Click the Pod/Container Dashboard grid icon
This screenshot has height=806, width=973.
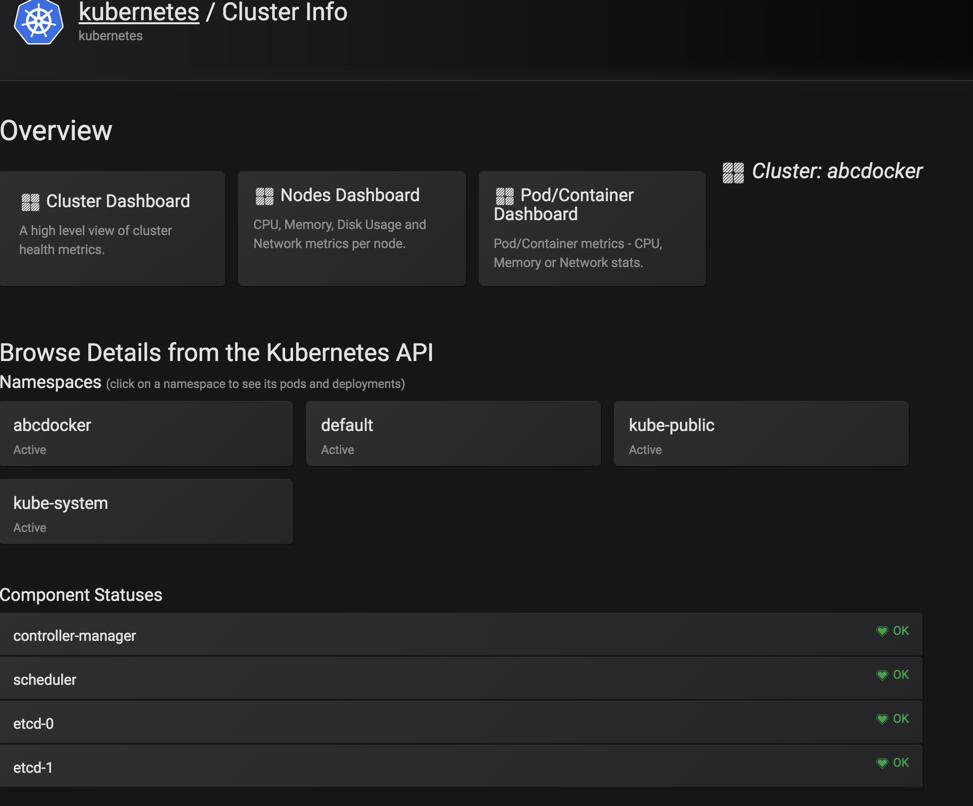click(505, 196)
